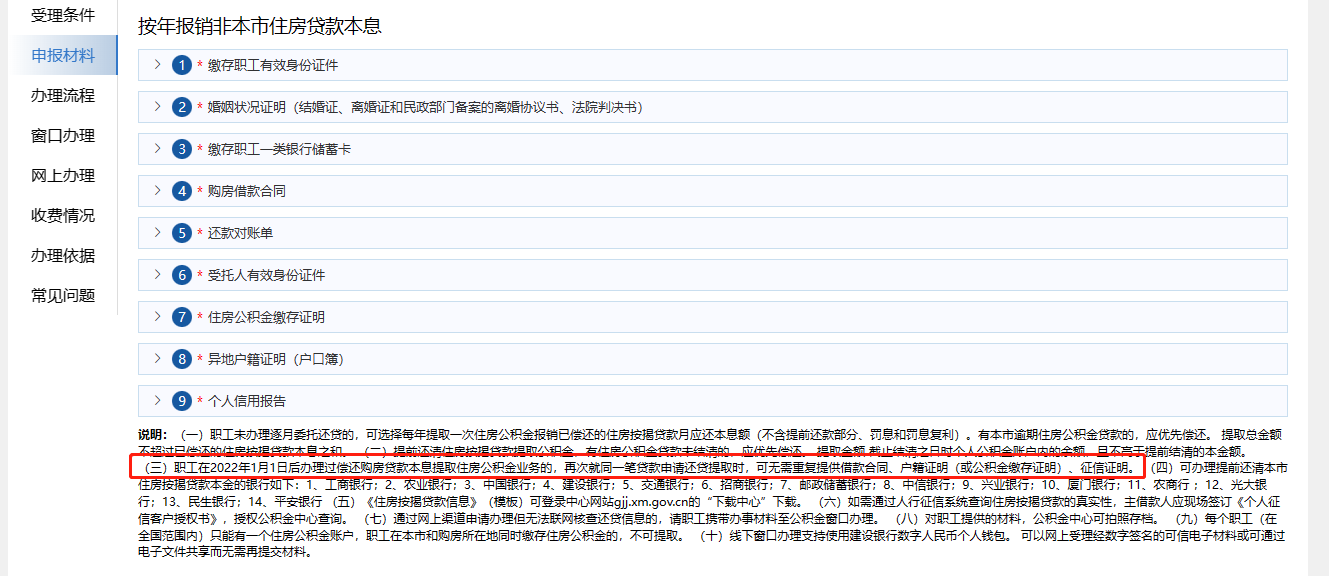Show the 收费情况 sidebar tab
1329x576 pixels.
click(62, 216)
